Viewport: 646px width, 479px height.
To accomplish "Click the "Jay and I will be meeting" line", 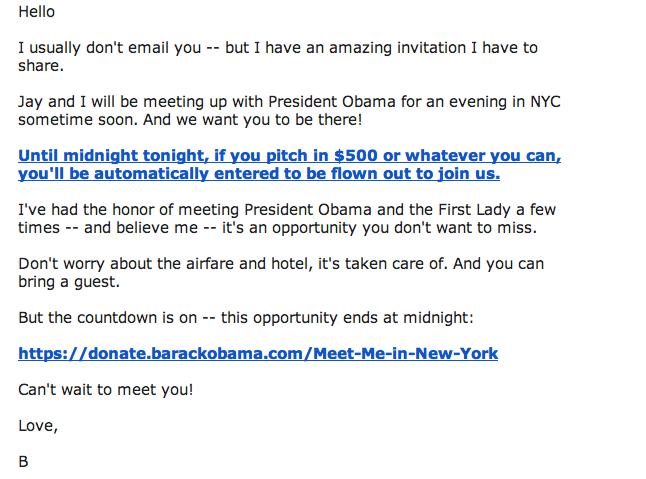I will point(289,102).
